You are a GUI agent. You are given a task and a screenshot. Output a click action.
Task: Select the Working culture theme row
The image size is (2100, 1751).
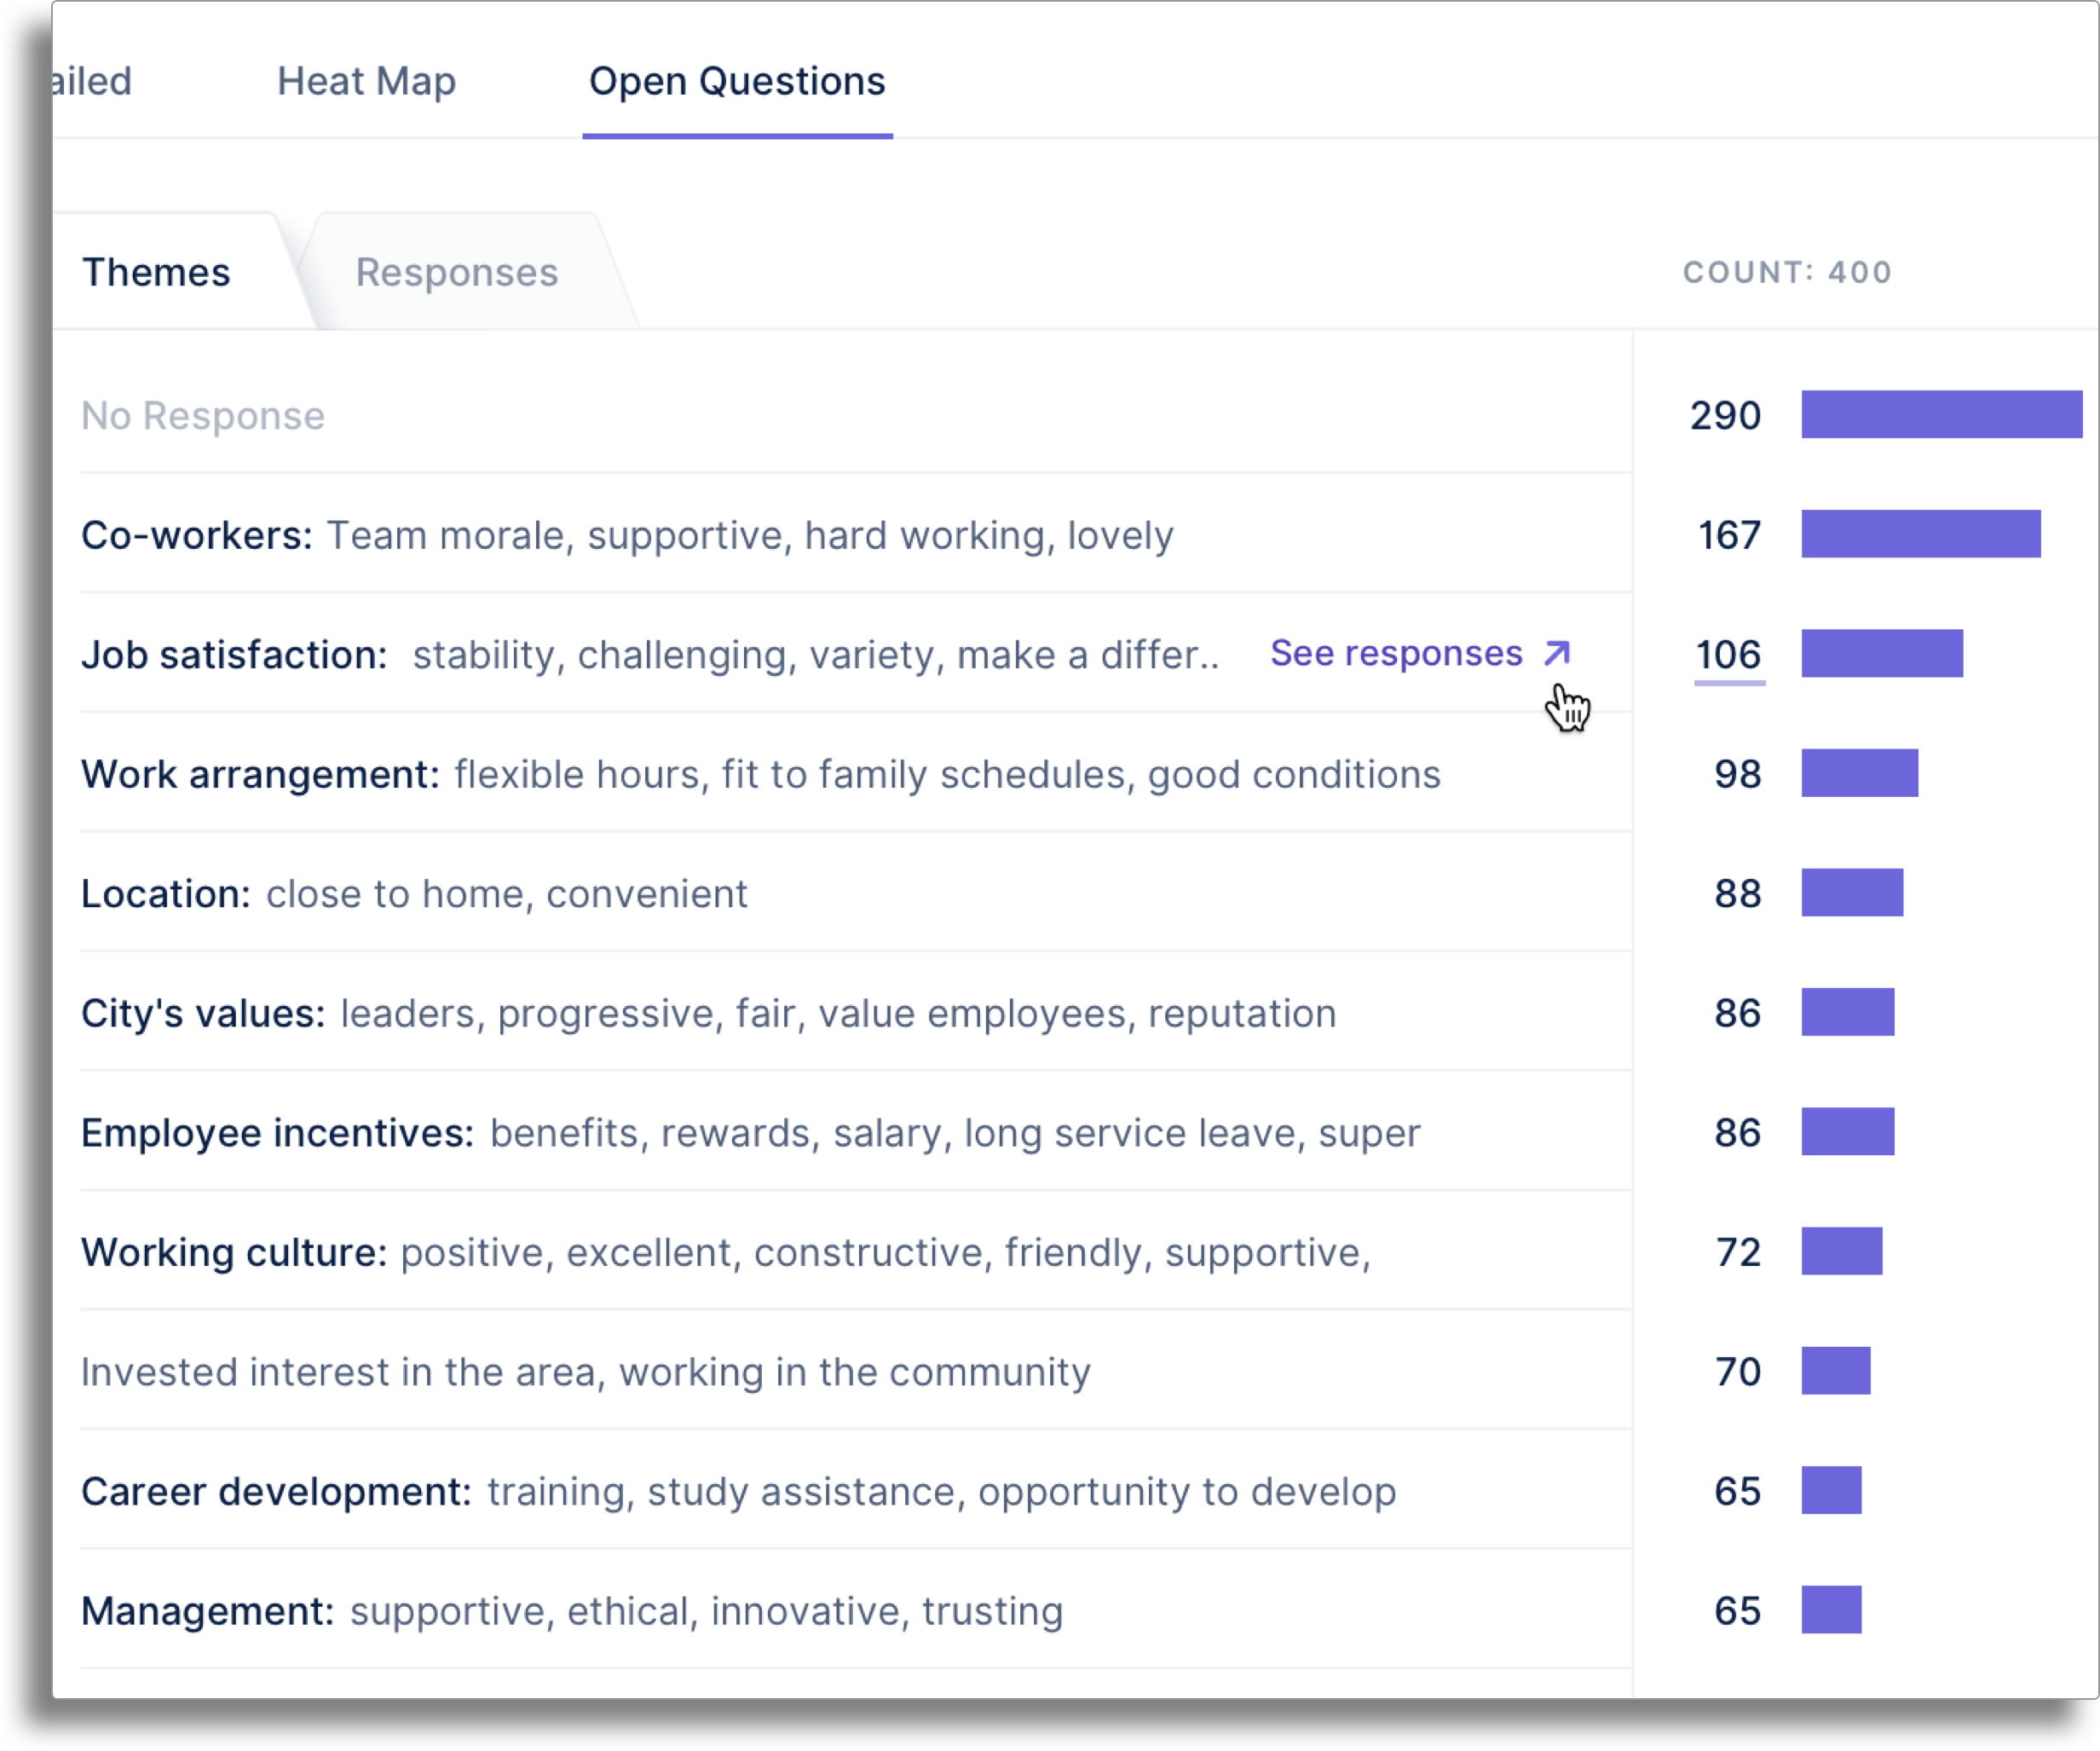point(727,1252)
